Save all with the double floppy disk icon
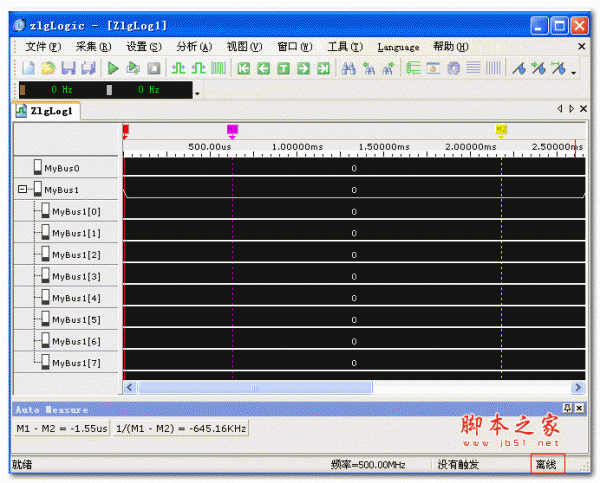600x483 pixels. (x=88, y=69)
